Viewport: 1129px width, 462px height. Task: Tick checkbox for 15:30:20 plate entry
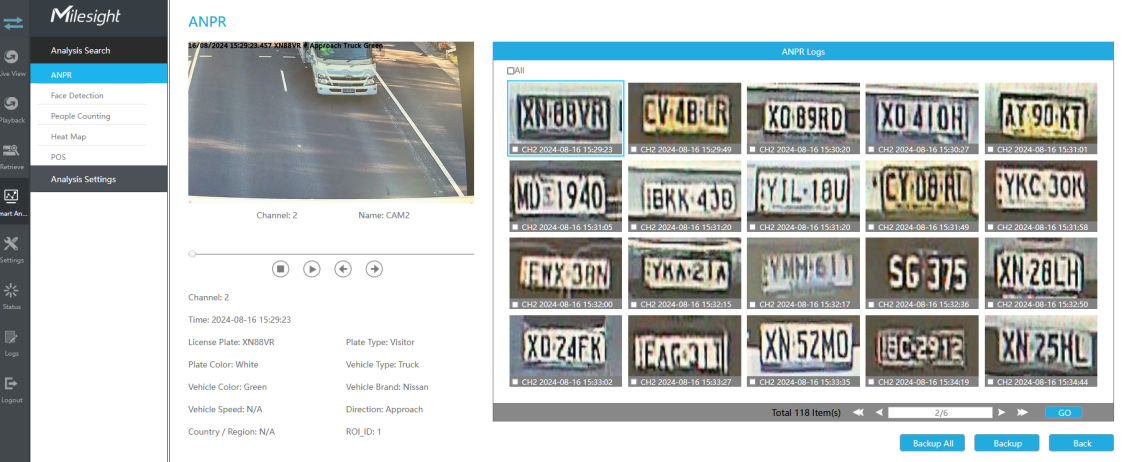[x=752, y=150]
